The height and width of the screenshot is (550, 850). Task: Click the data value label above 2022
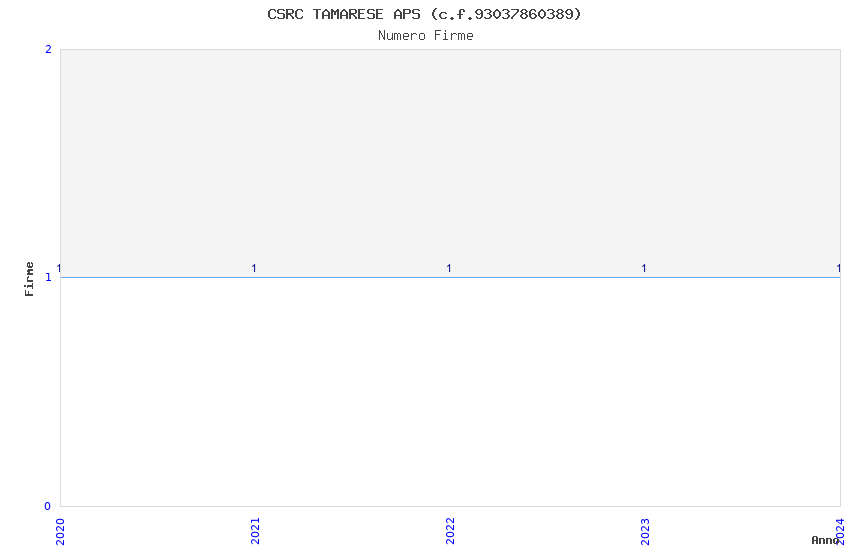(449, 268)
